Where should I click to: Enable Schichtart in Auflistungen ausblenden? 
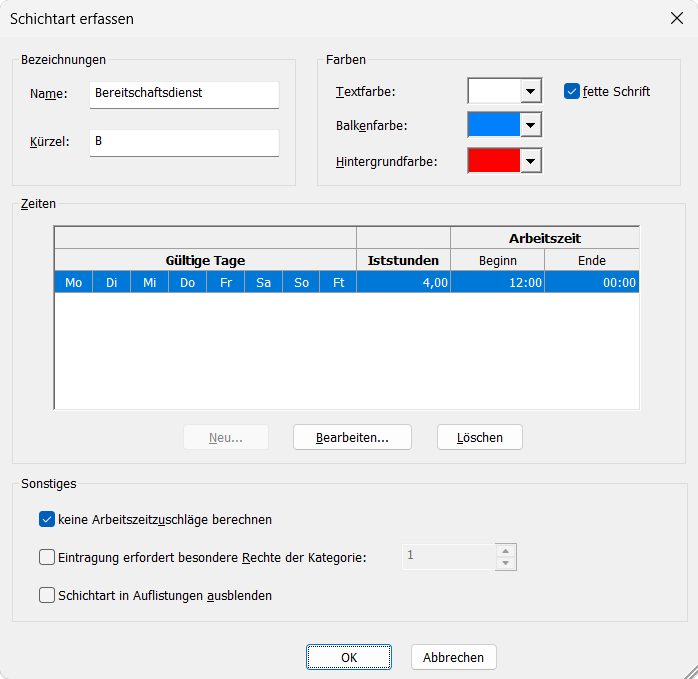tap(47, 595)
